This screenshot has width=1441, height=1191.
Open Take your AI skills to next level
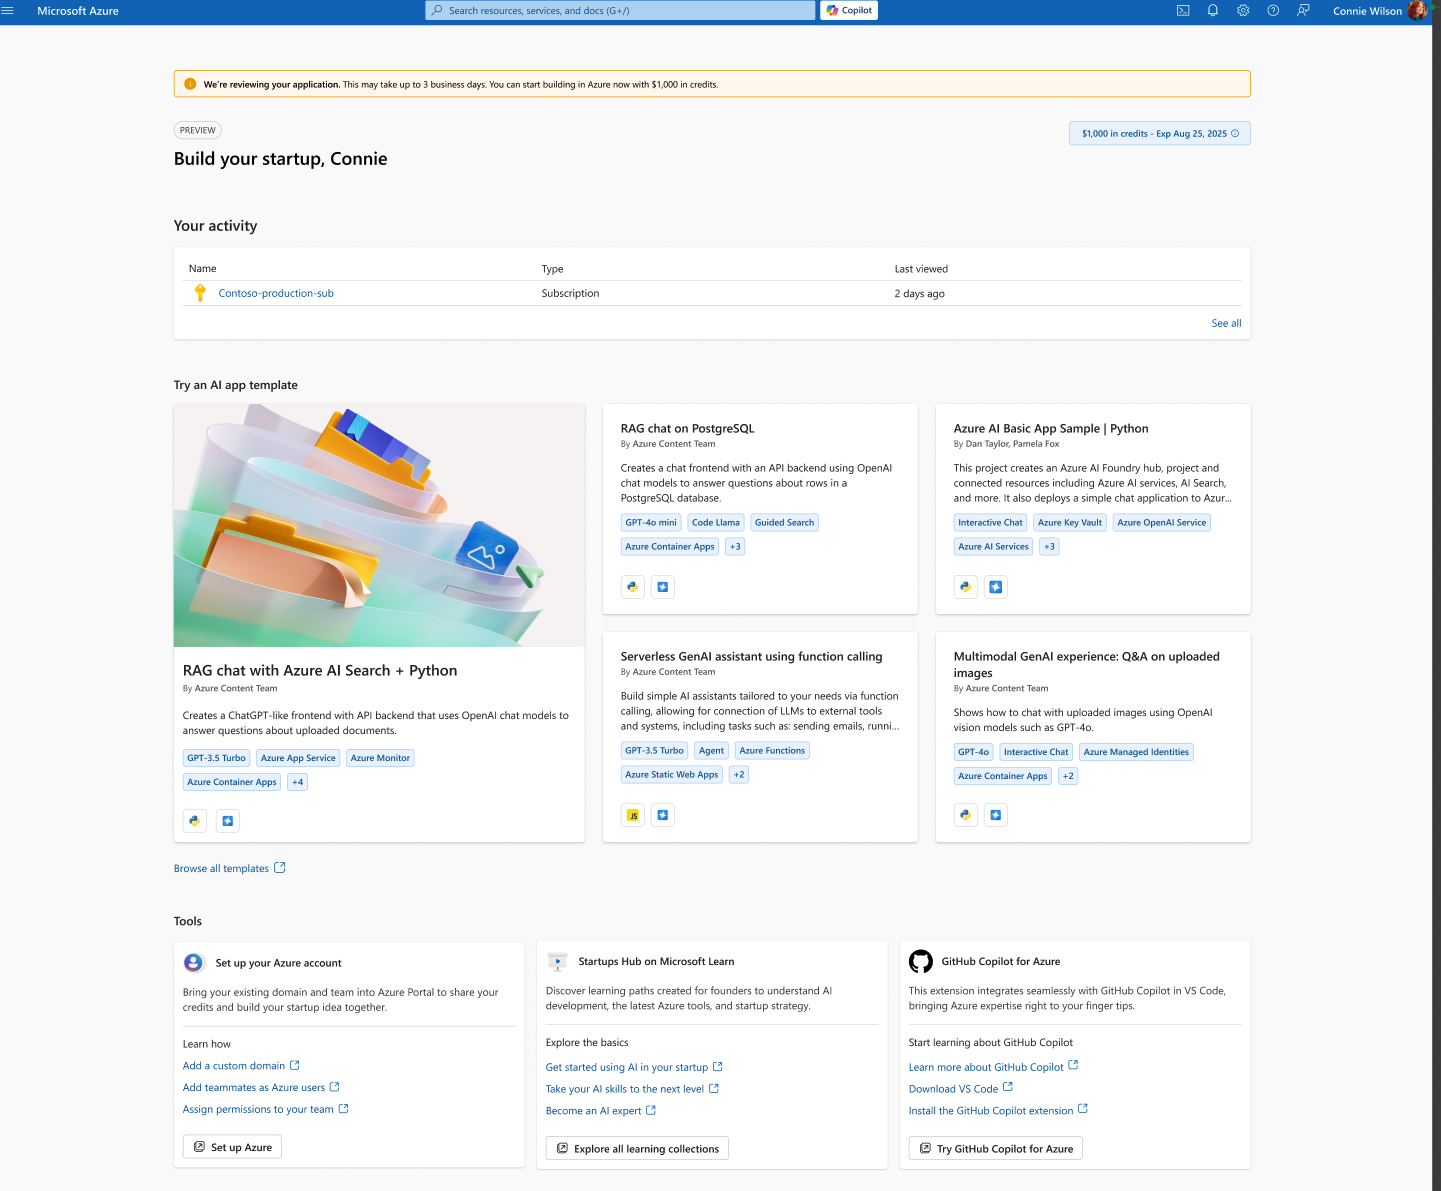(x=632, y=1089)
